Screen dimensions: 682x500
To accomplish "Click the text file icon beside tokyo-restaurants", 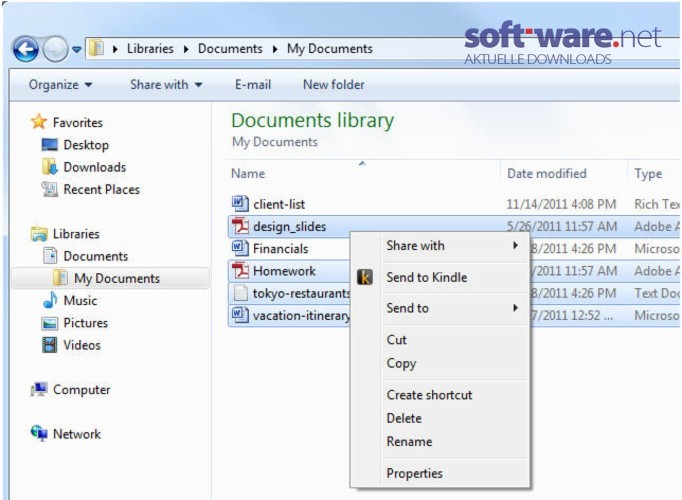I will pyautogui.click(x=240, y=293).
